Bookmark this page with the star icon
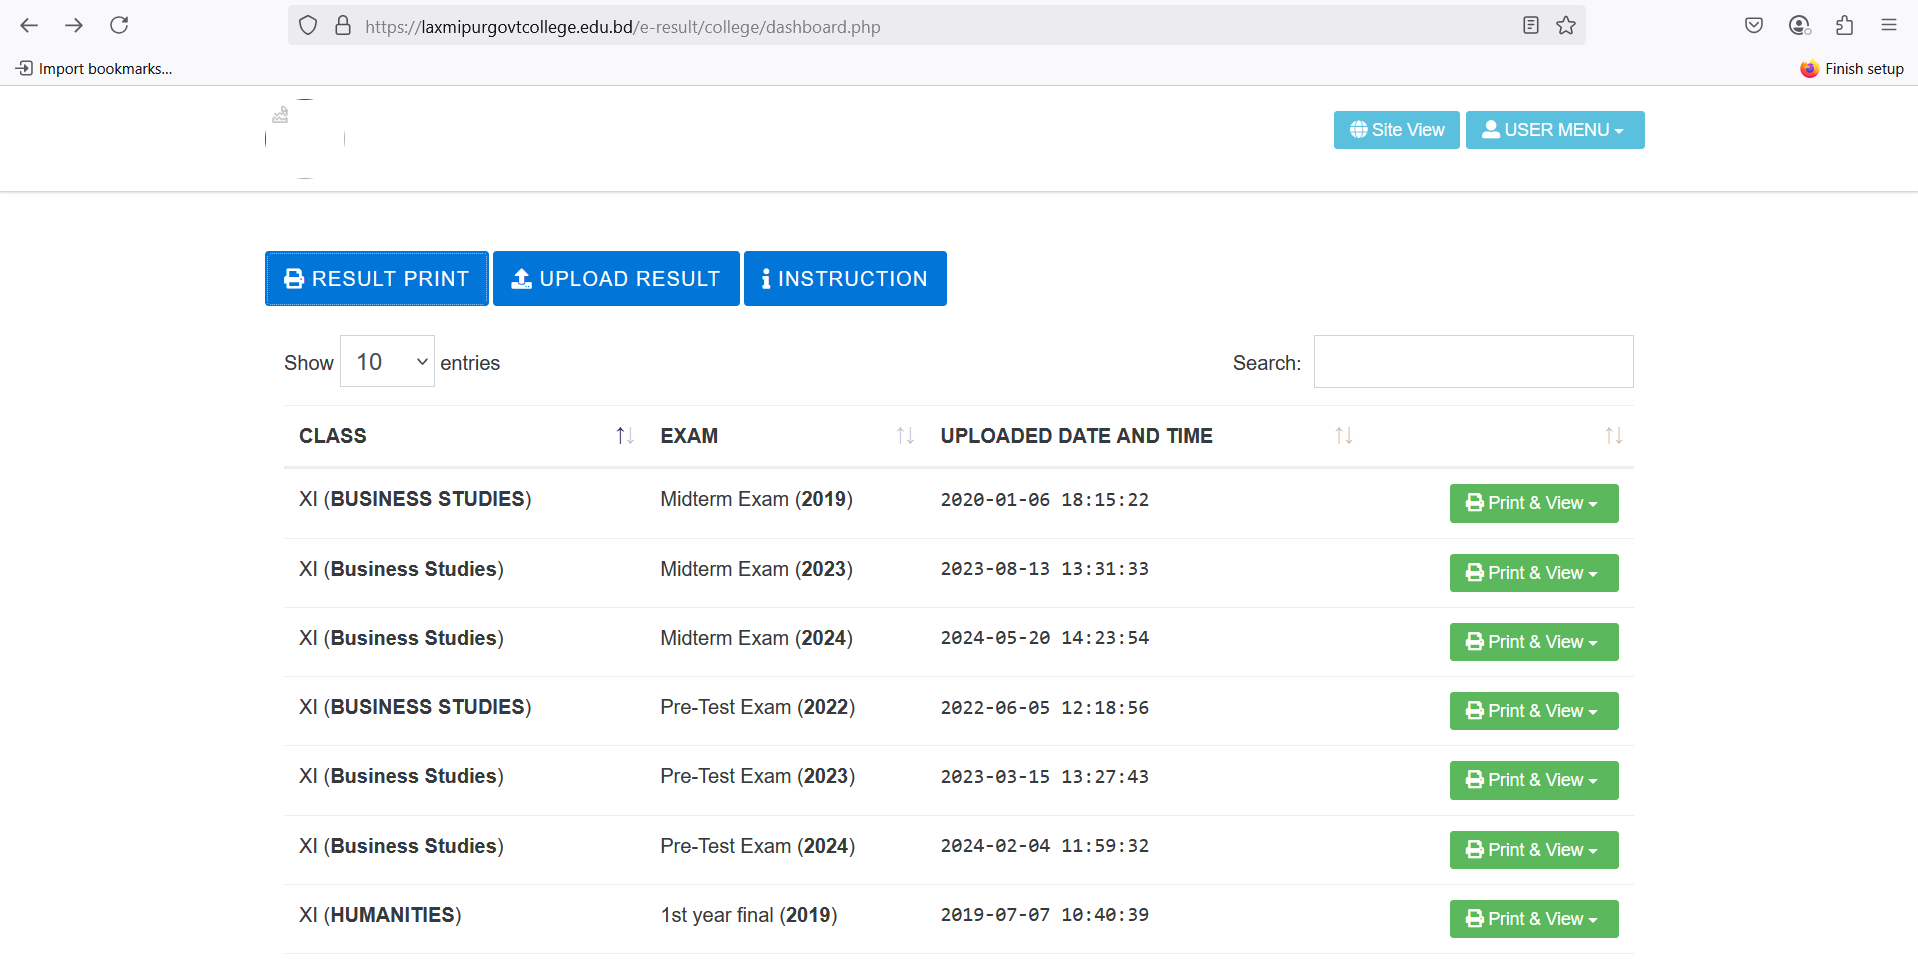 pos(1566,26)
